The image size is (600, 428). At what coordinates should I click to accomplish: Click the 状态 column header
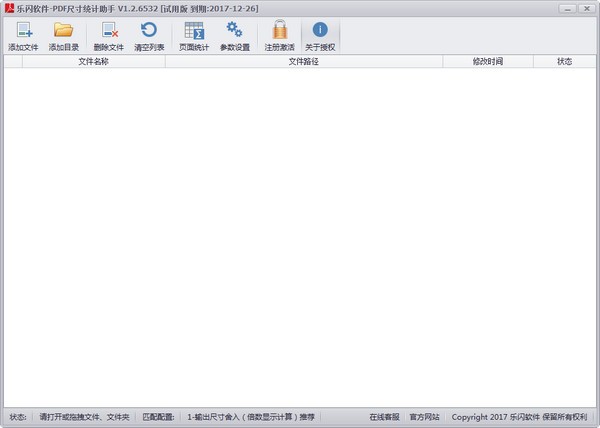pyautogui.click(x=565, y=61)
